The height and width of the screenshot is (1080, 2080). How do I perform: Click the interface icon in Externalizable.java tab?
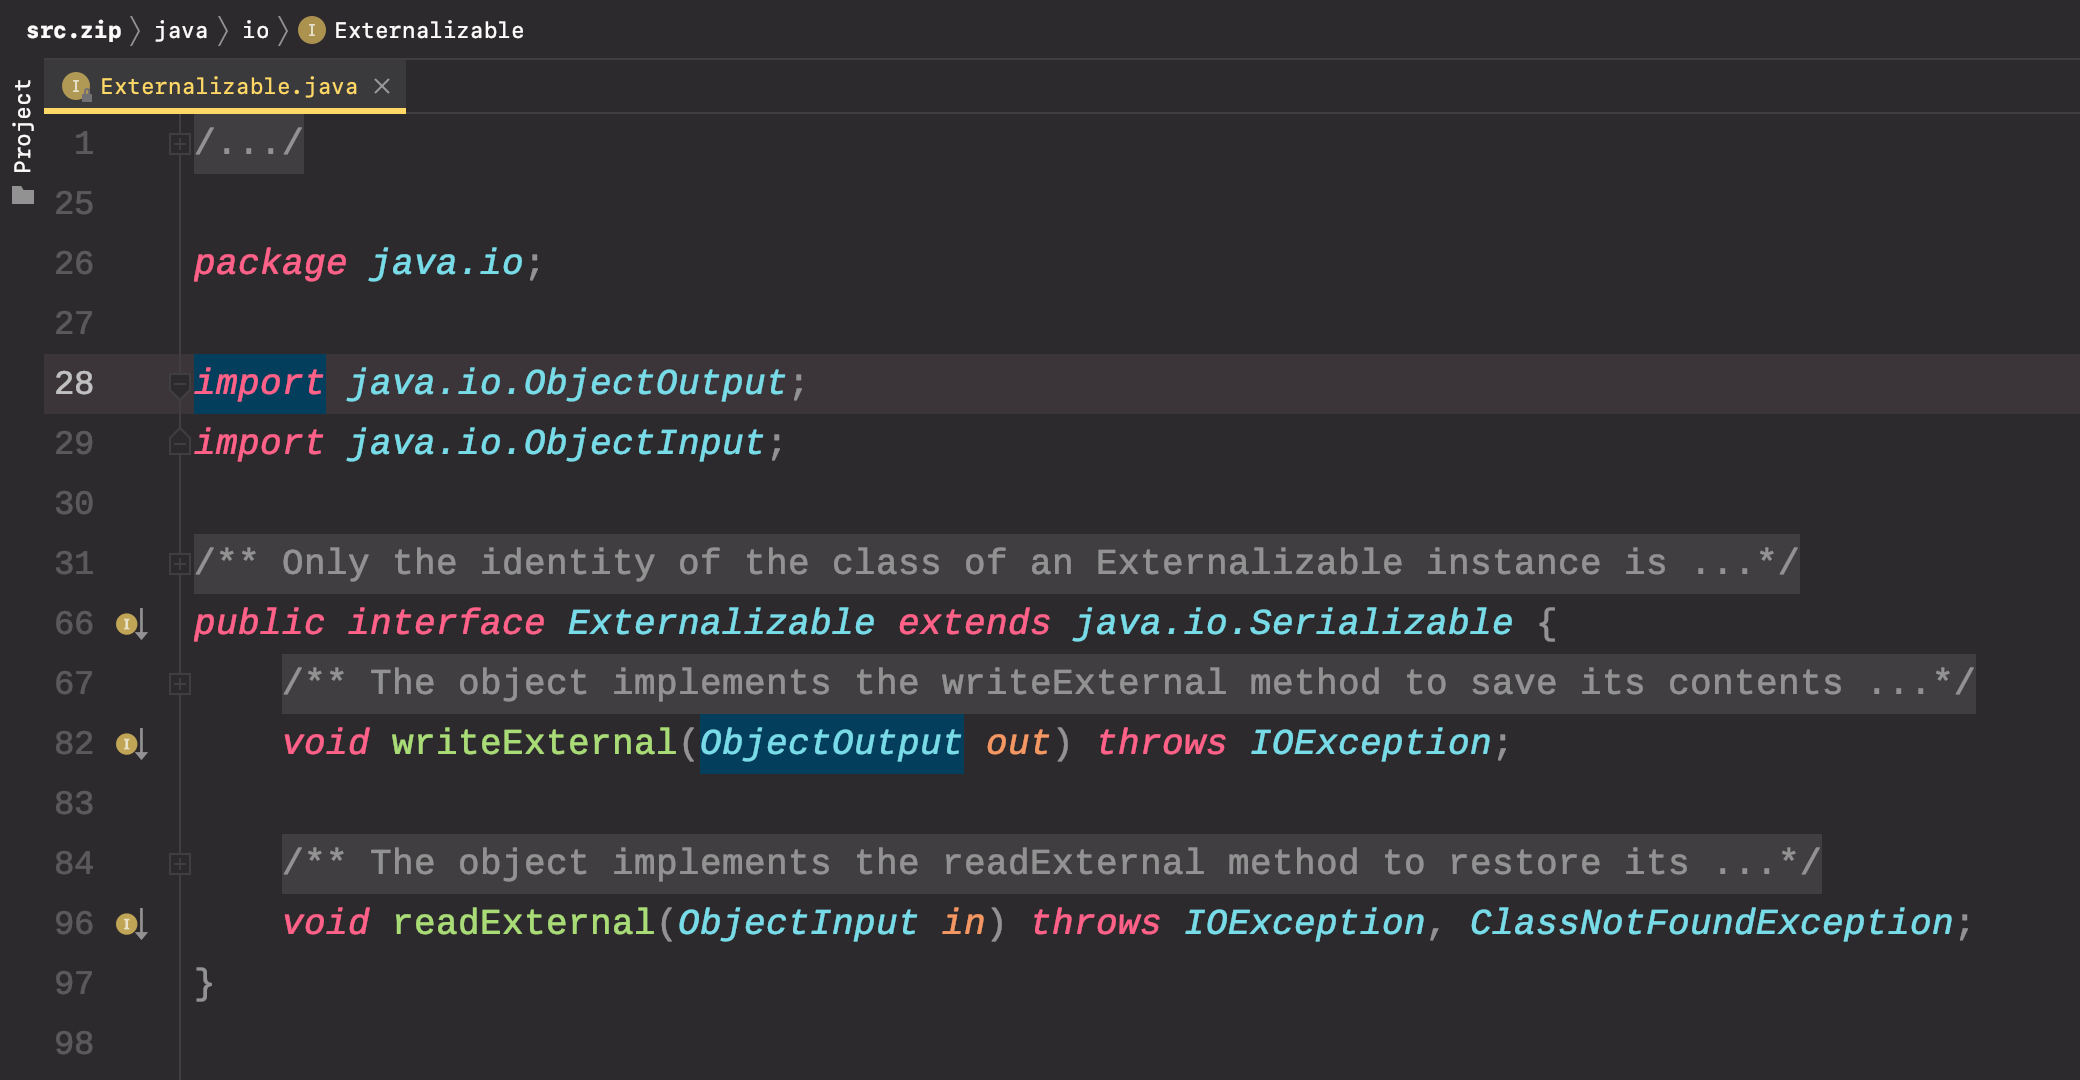(x=76, y=87)
